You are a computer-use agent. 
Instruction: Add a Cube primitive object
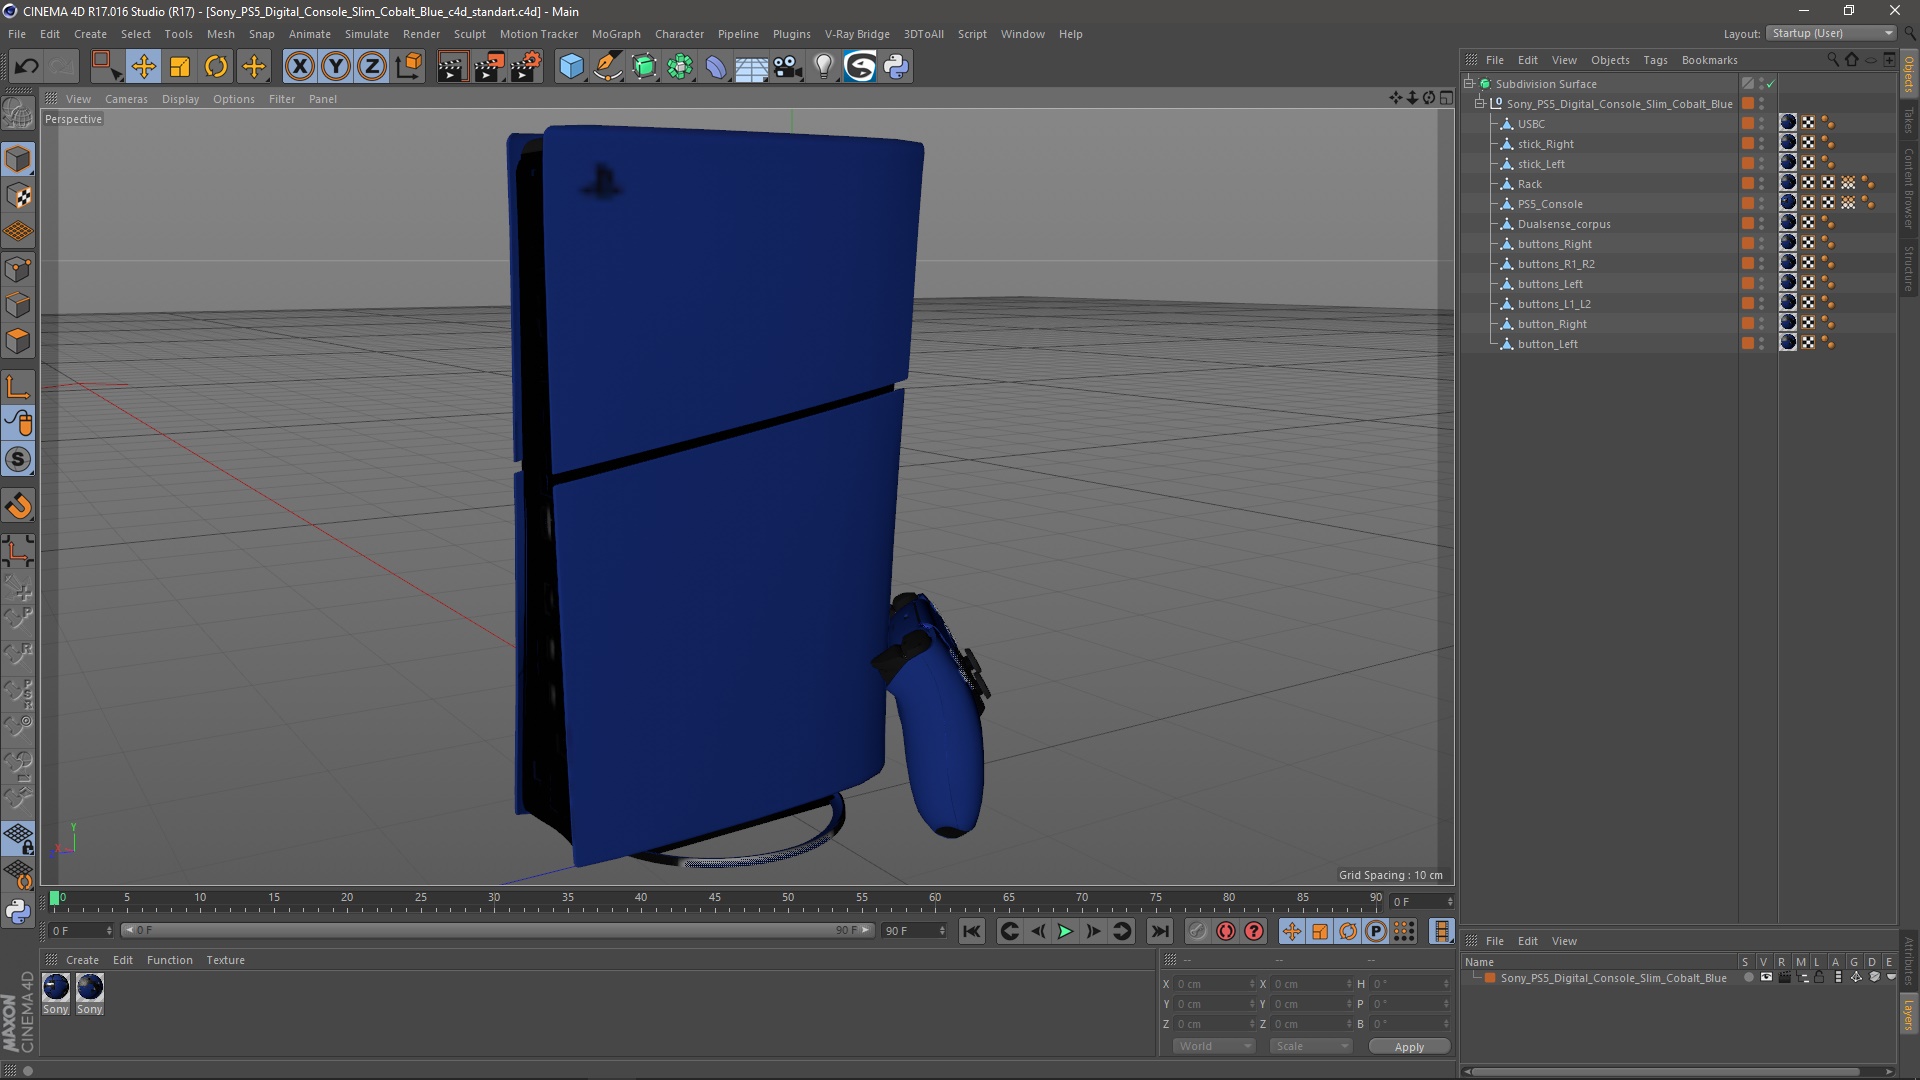[x=571, y=66]
